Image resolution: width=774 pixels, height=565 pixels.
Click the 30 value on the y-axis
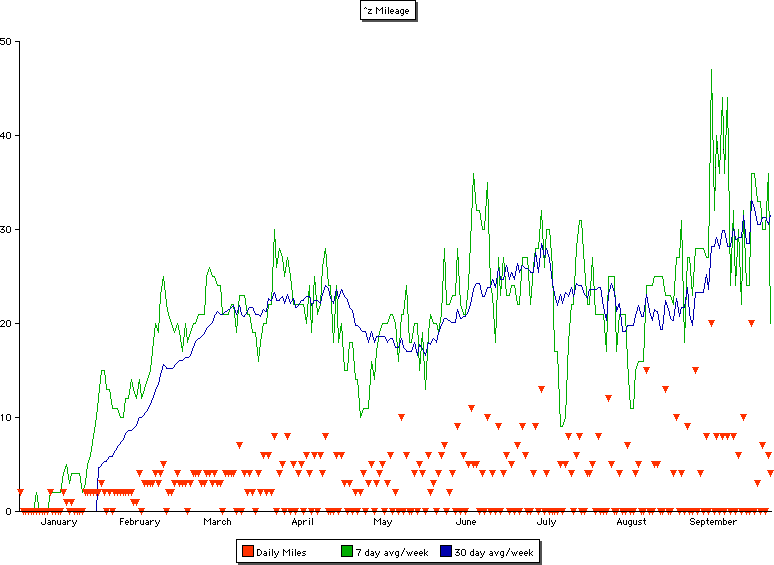pos(5,229)
